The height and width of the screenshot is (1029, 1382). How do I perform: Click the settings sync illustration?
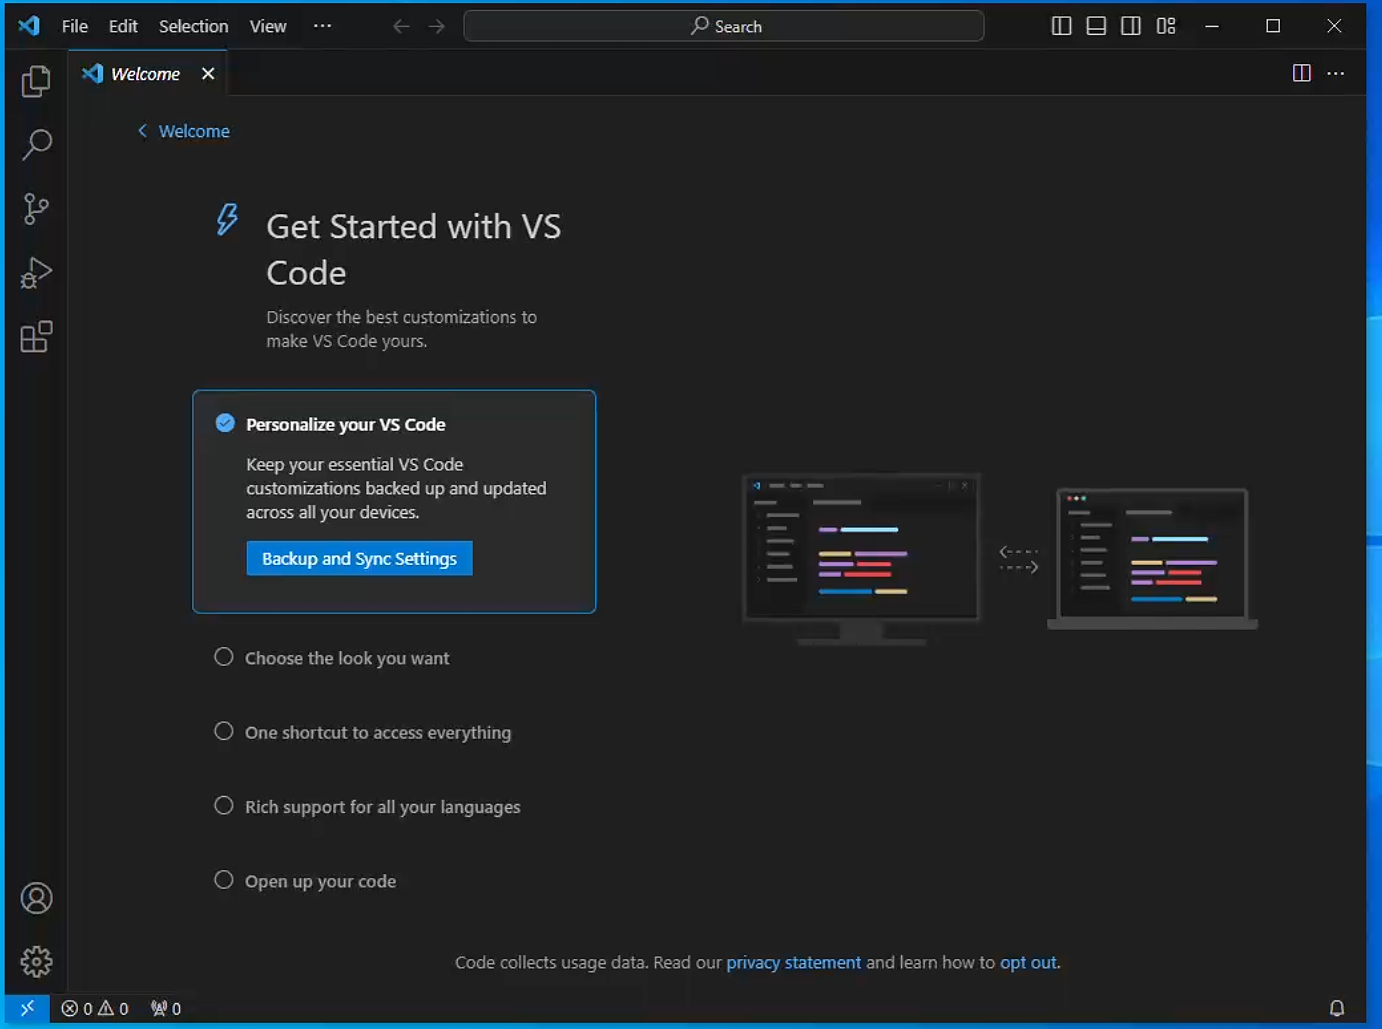pos(1000,560)
